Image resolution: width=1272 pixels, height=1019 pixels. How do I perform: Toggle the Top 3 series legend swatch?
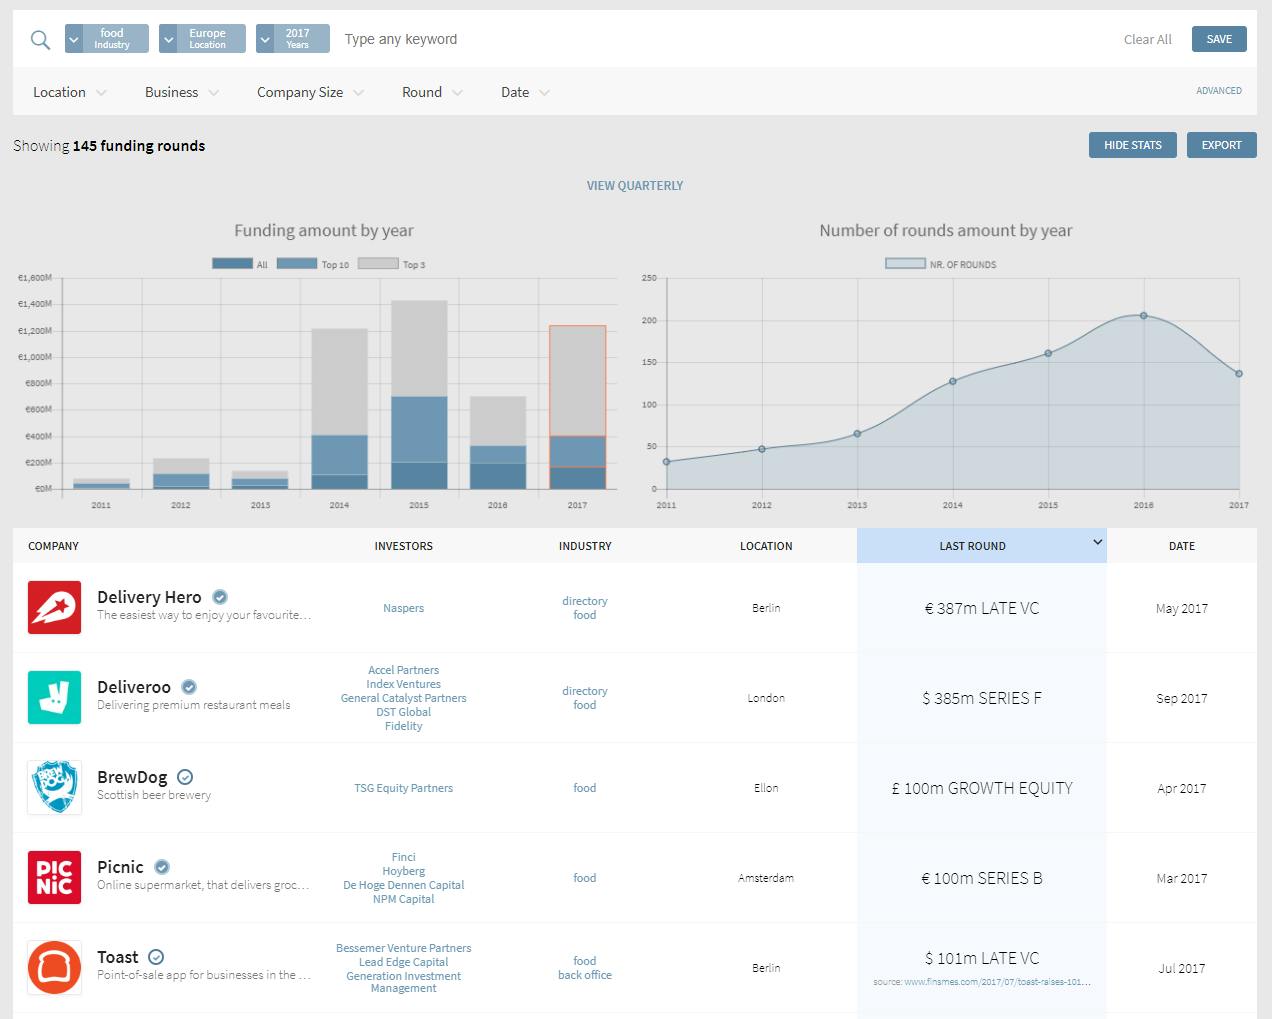coord(378,264)
